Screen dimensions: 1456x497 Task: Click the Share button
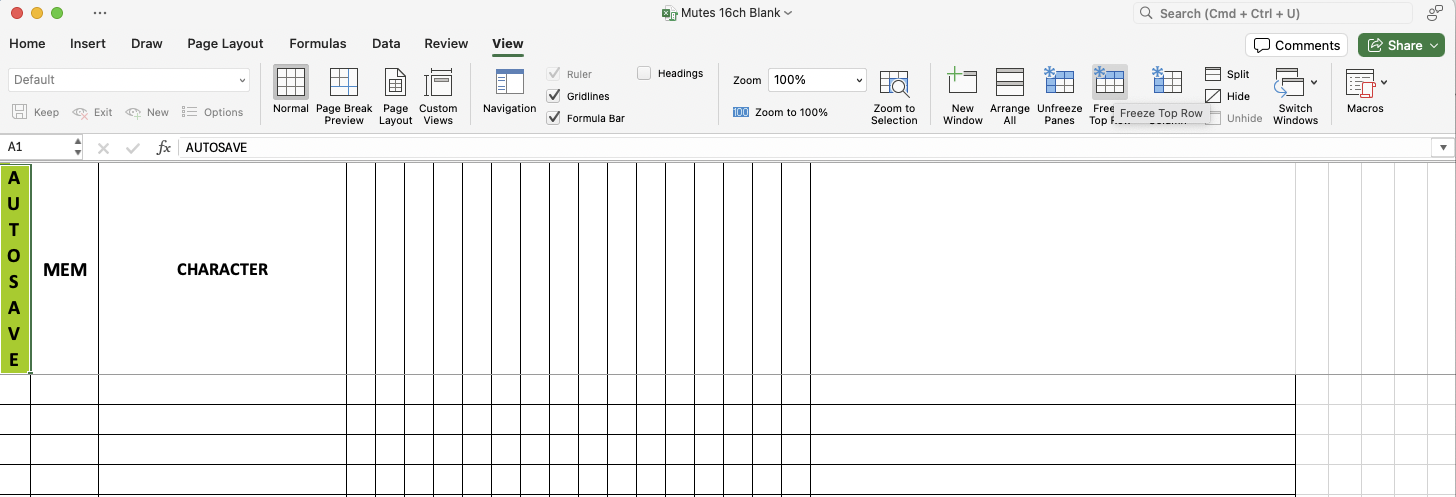(x=1394, y=45)
